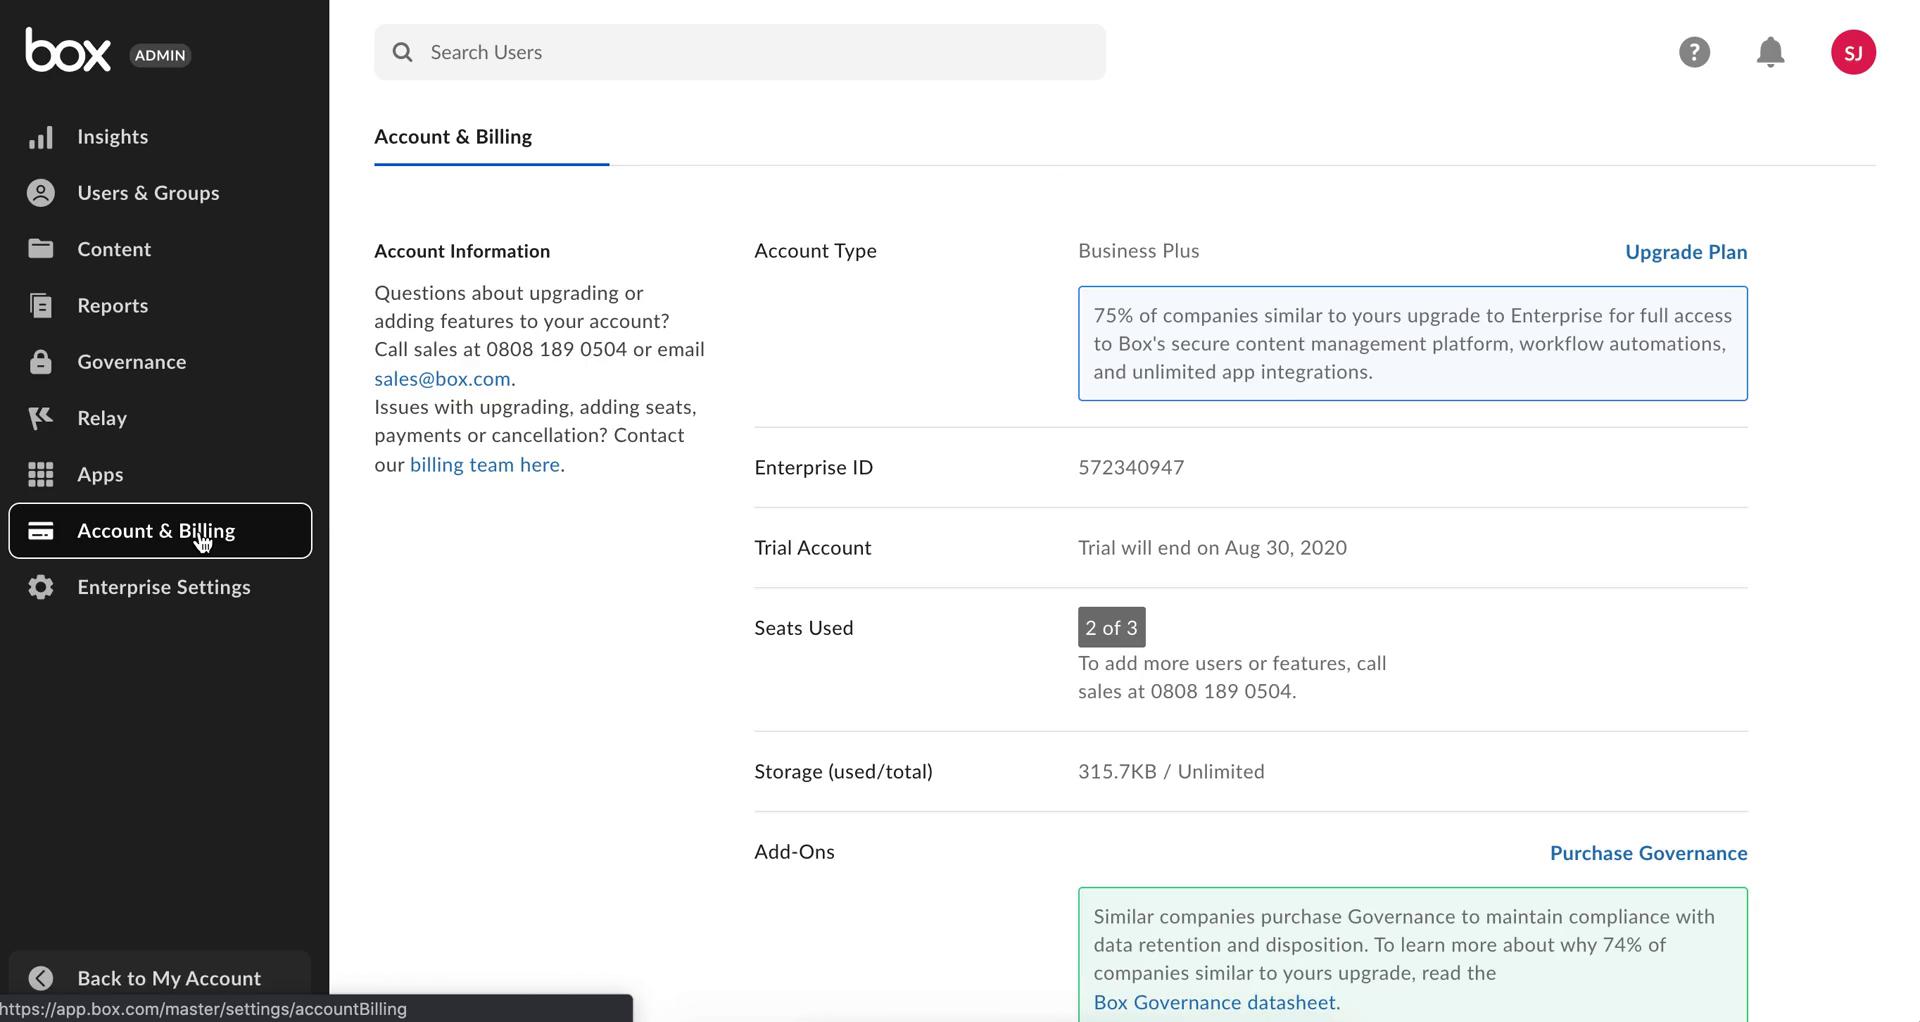
Task: Click the Storage (used/total) label
Action: pos(843,772)
